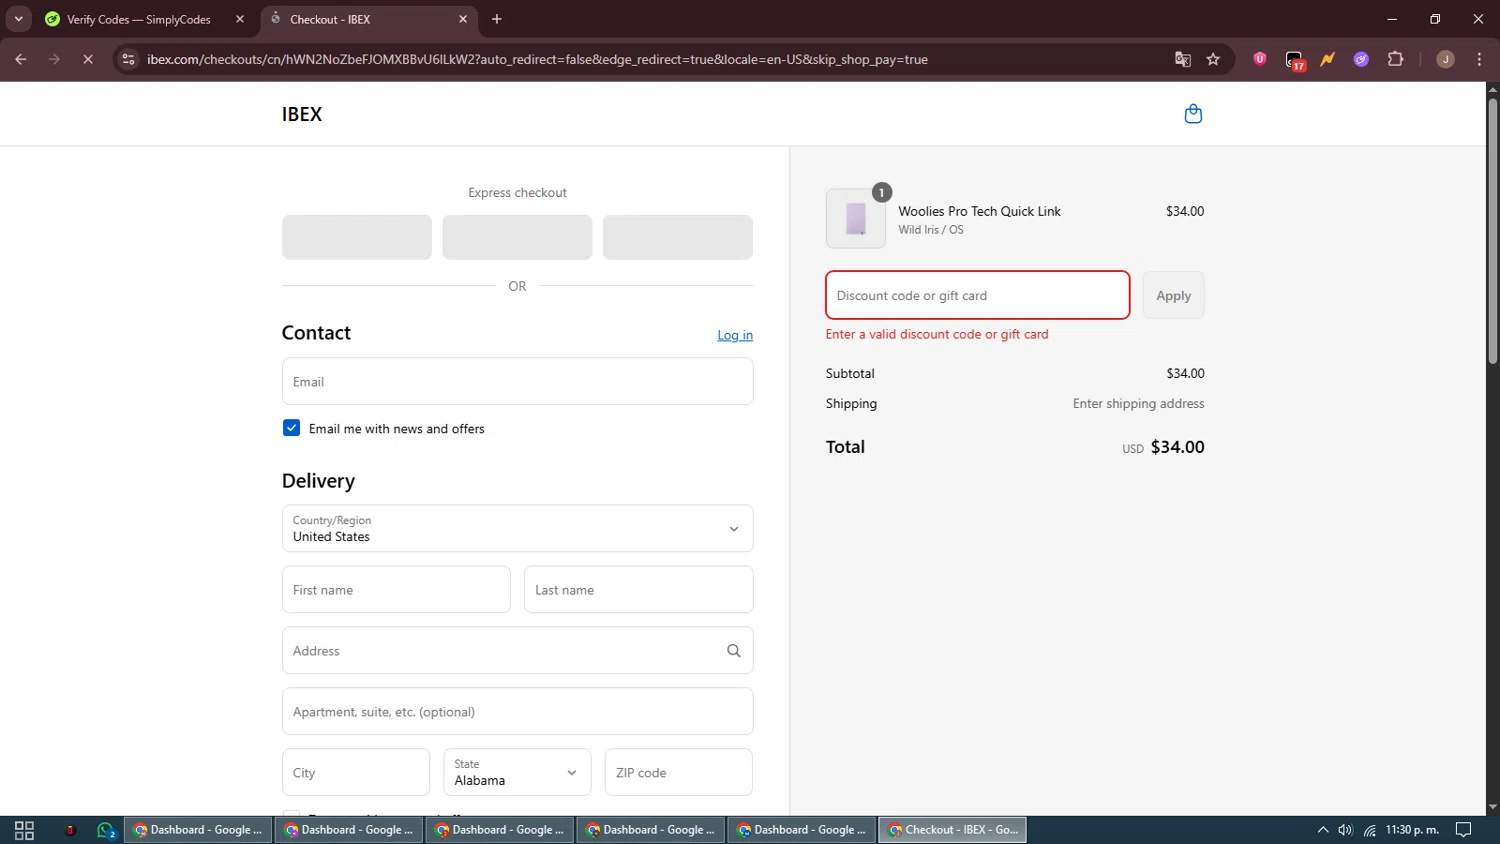Expand the Country/Region dropdown
1500x844 pixels.
[x=517, y=528]
